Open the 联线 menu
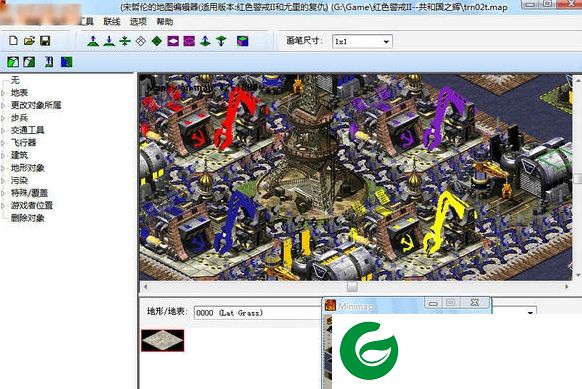The image size is (582, 389). point(112,22)
